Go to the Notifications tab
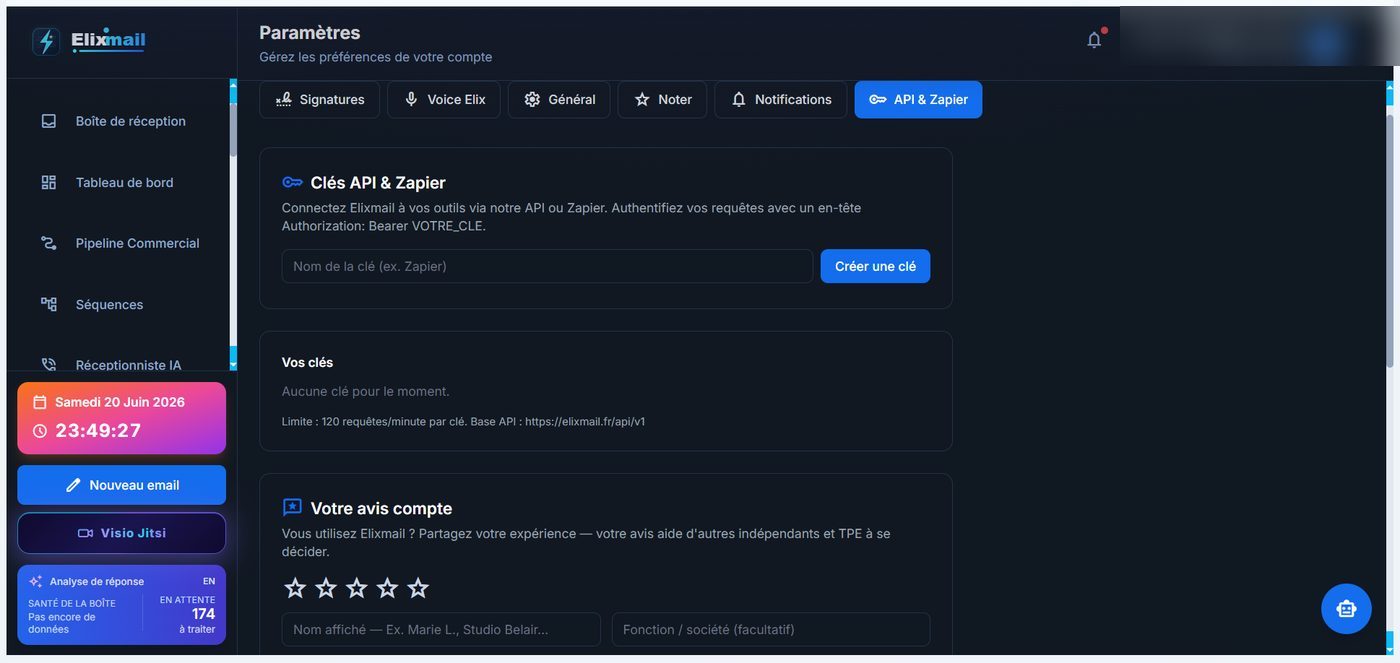Screen dimensions: 1400x663 tap(781, 99)
